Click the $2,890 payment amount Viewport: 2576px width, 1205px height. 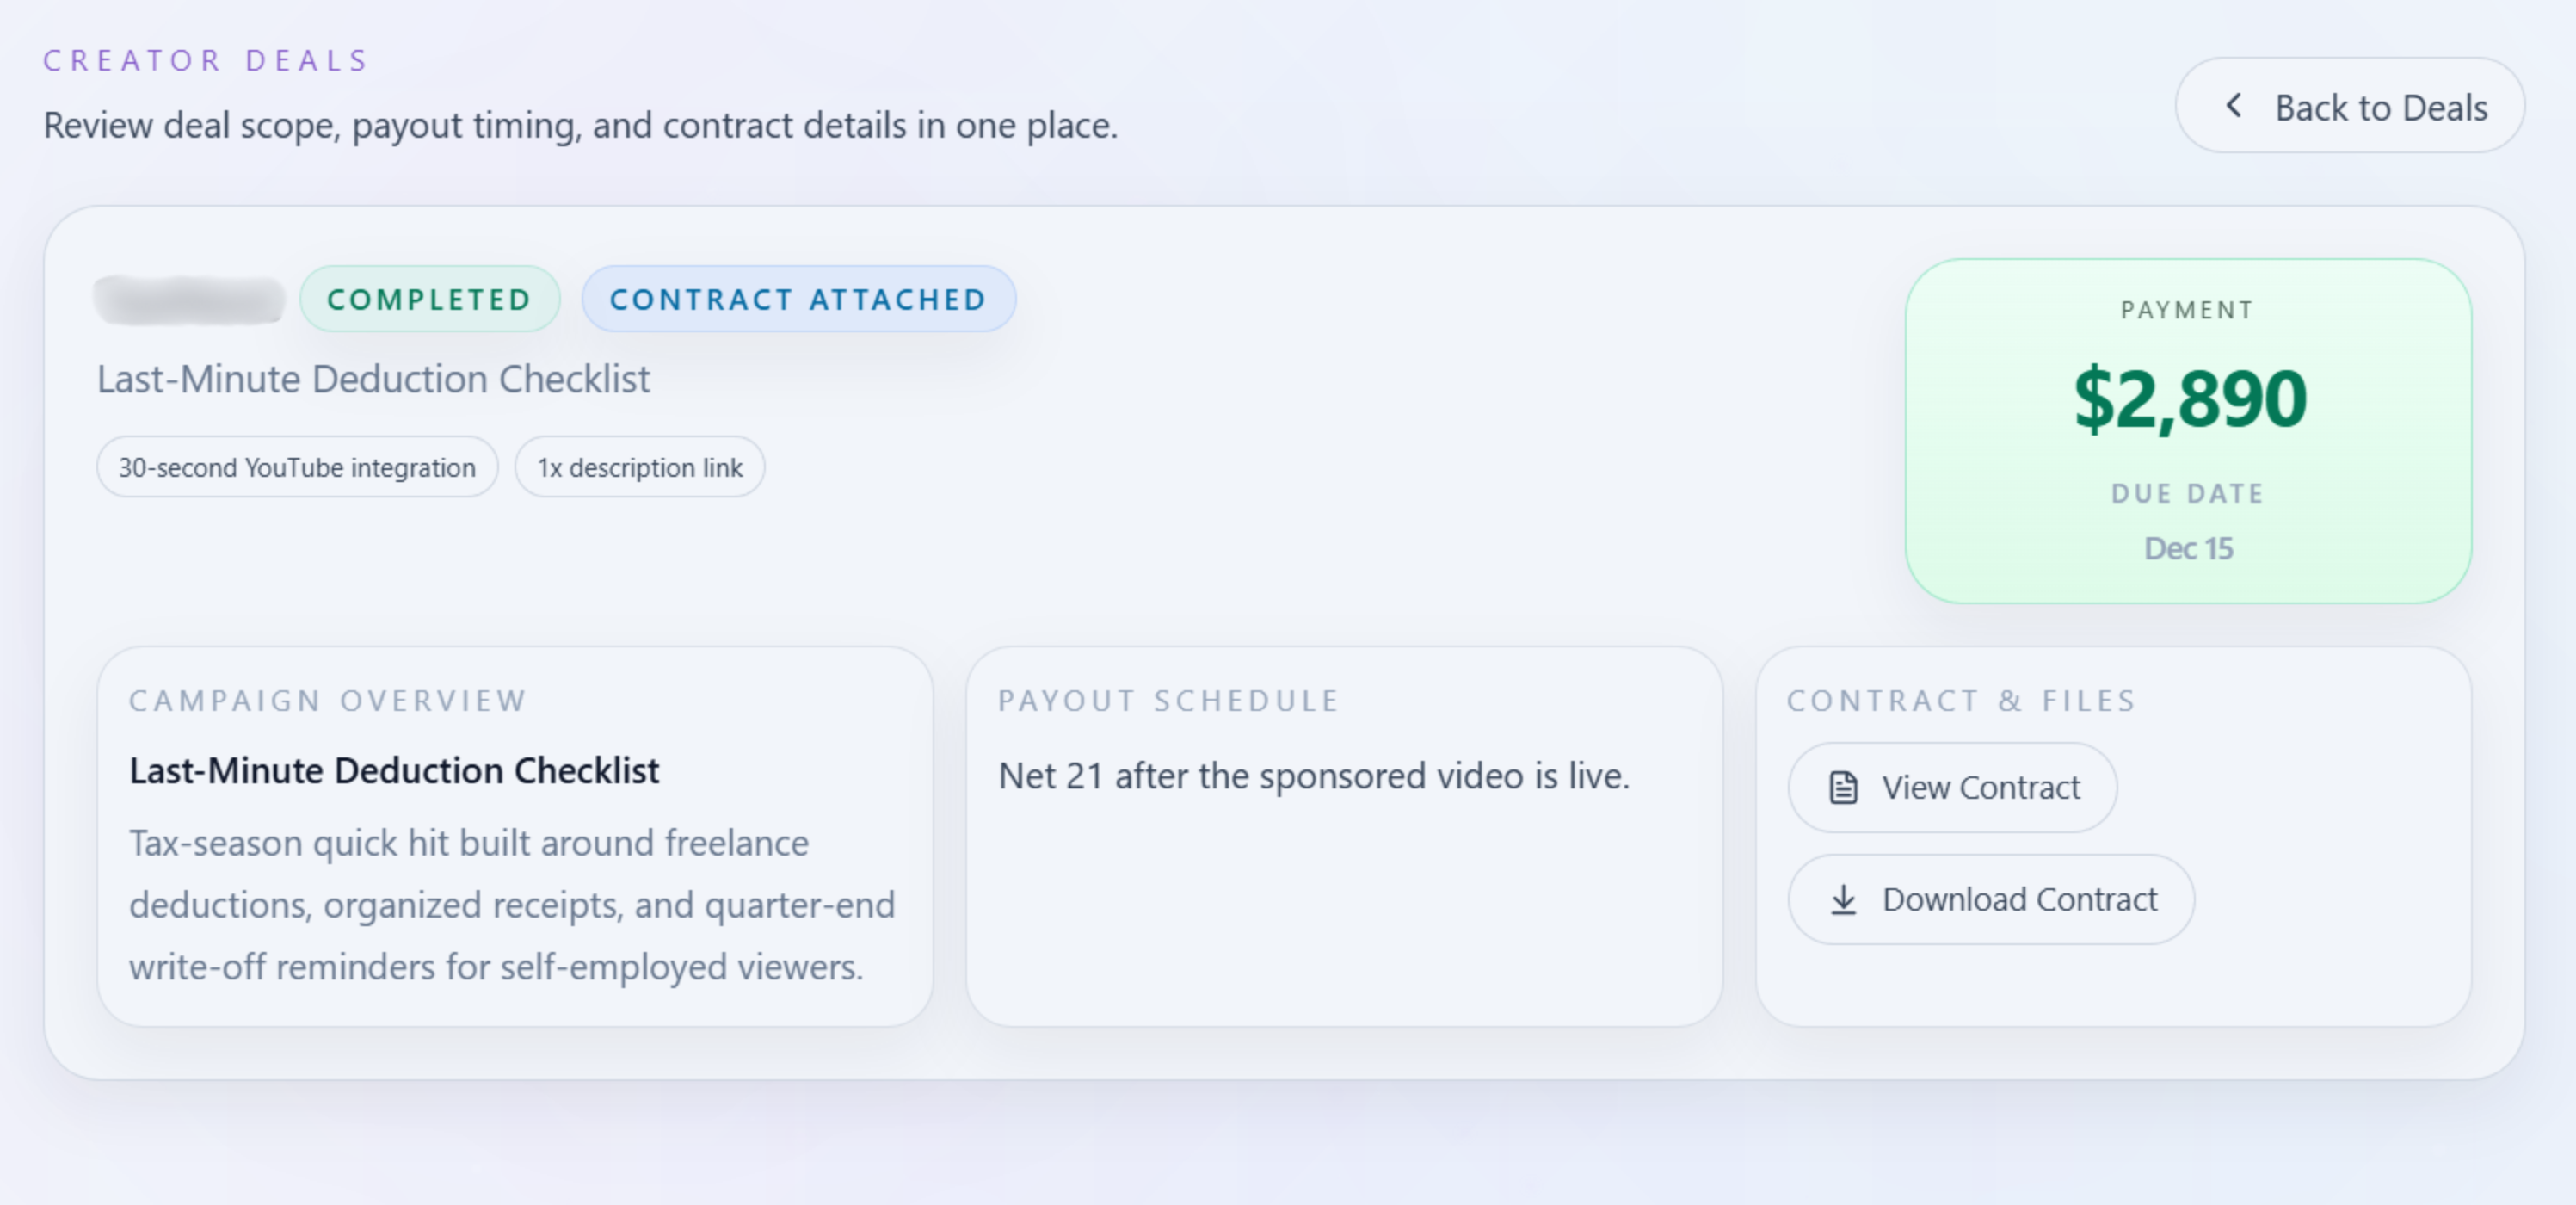pos(2189,399)
